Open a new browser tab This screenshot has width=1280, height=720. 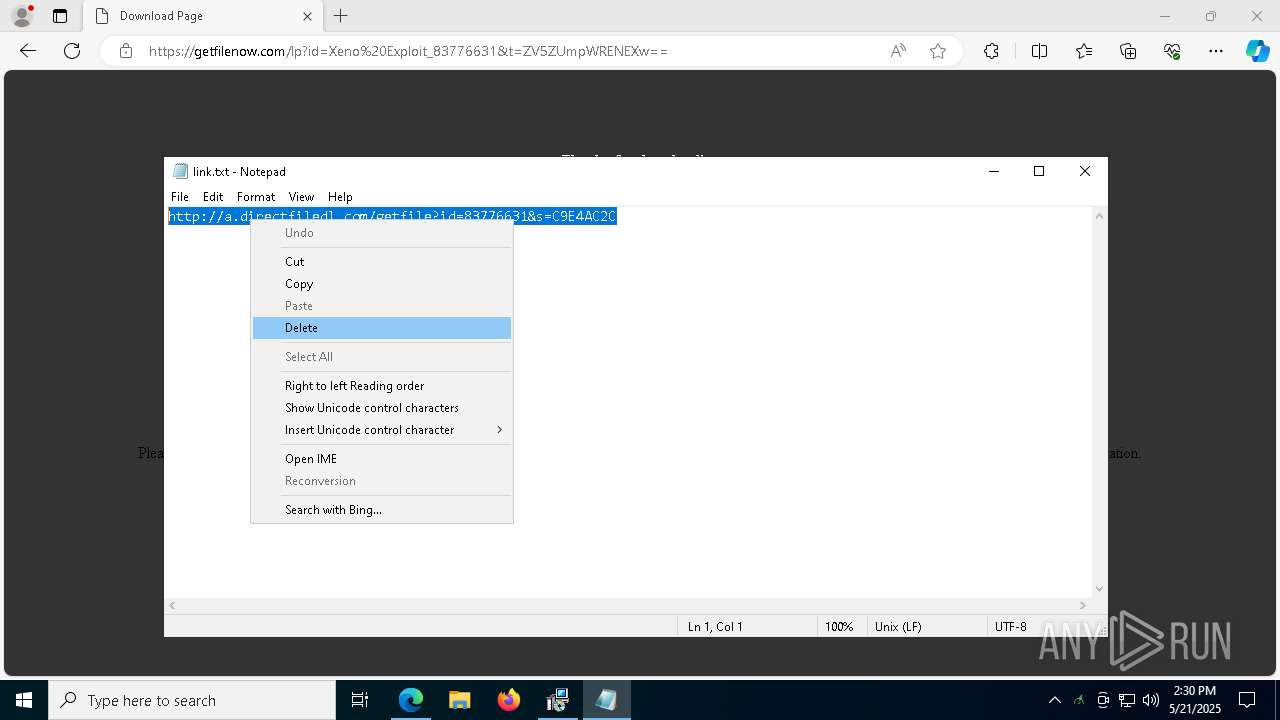coord(341,16)
